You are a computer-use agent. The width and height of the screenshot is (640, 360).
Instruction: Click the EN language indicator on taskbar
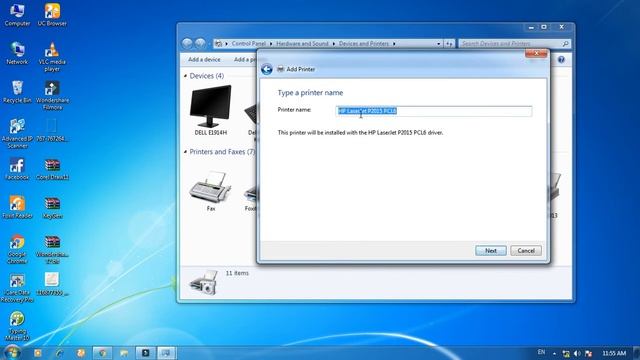(541, 352)
